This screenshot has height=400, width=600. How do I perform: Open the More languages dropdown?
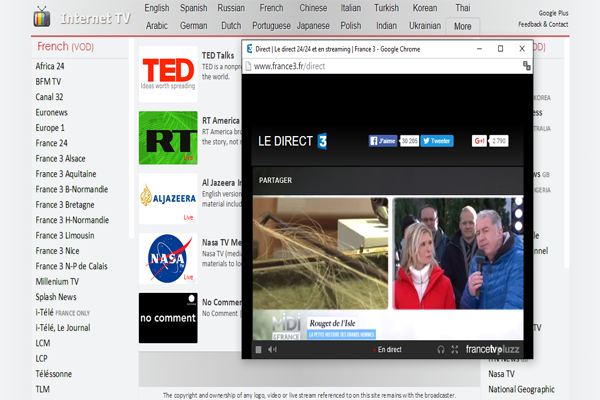462,26
